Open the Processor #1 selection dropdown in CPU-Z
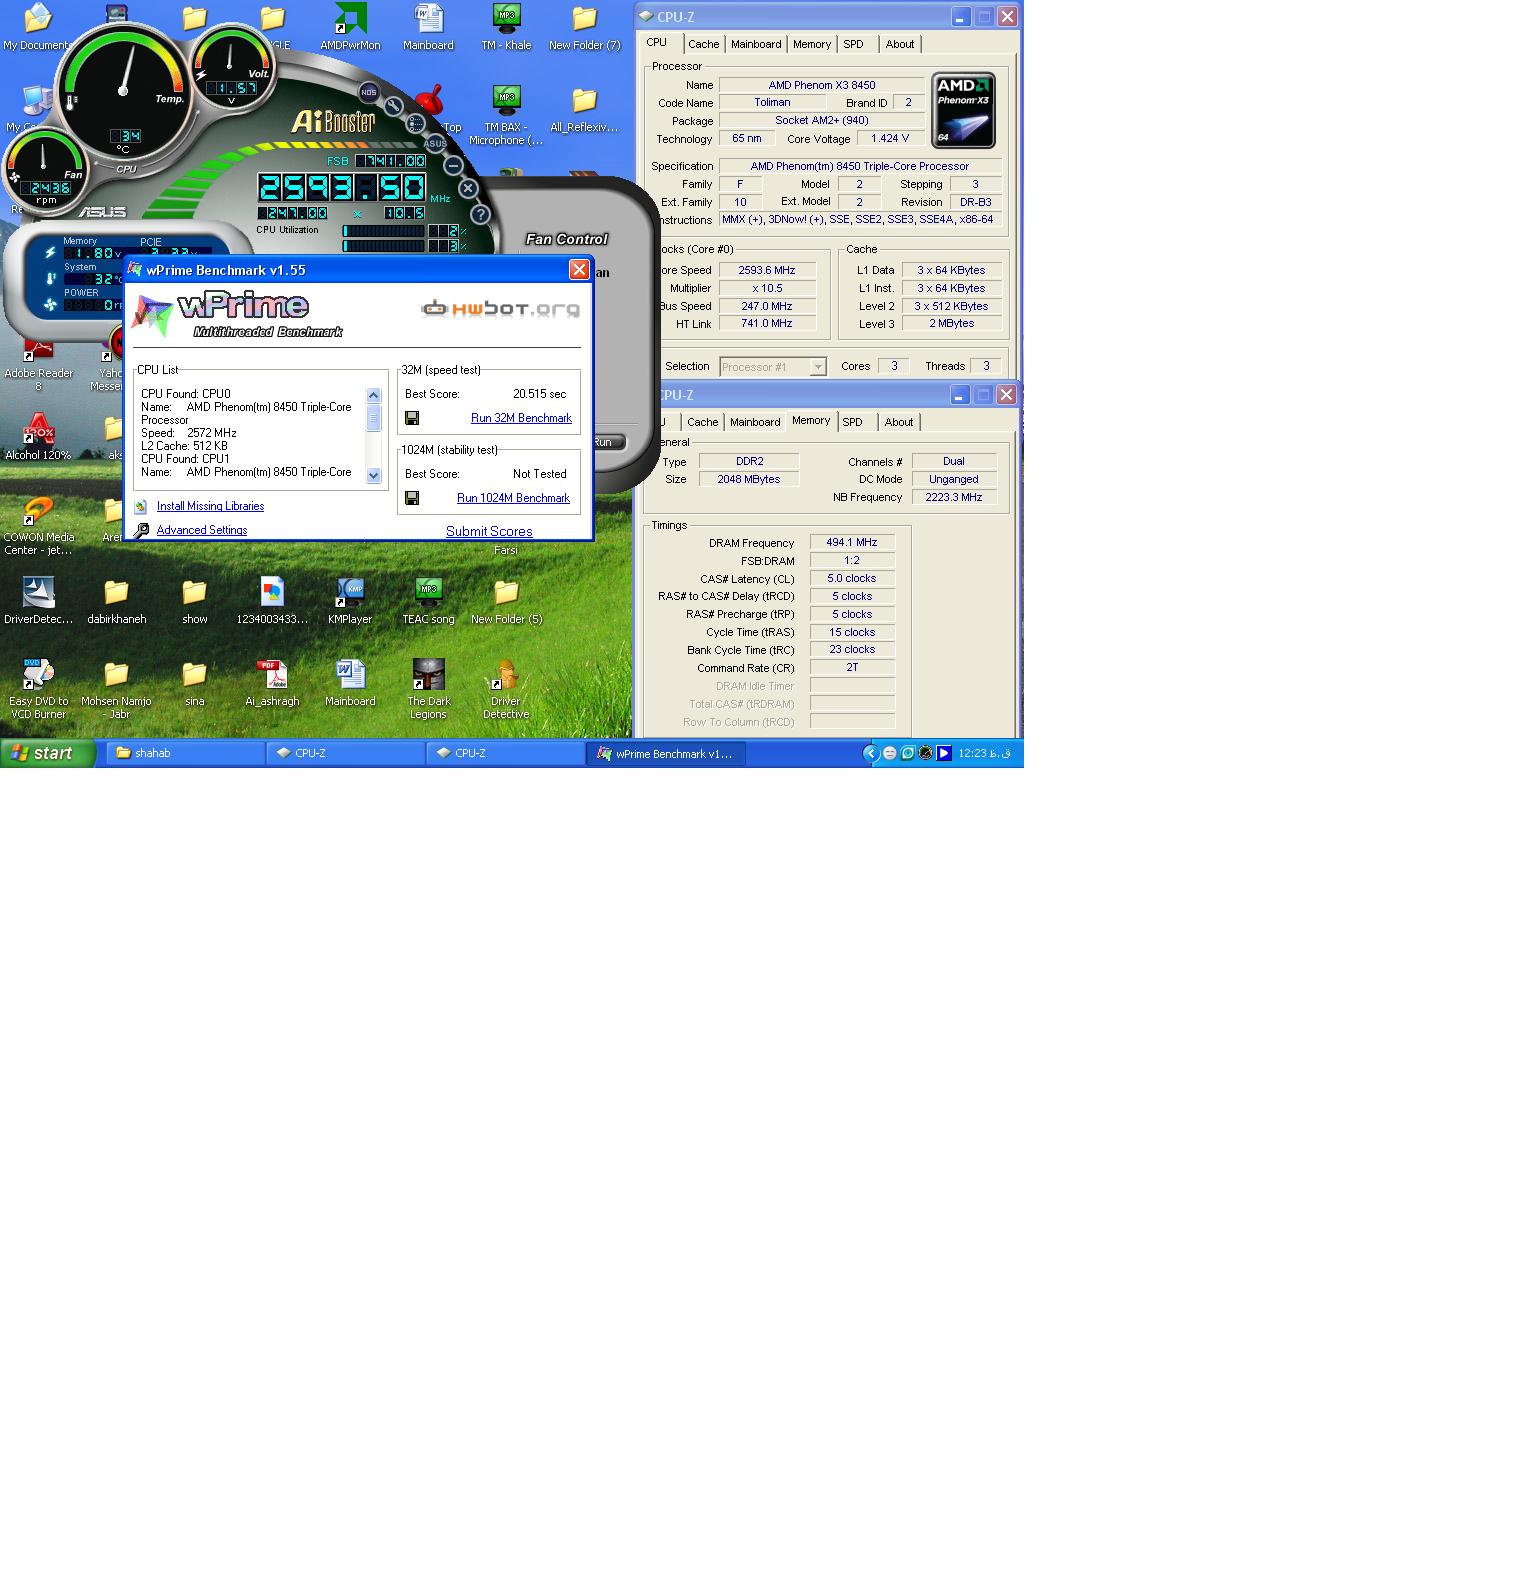Screen dimensions: 1538x1572 pyautogui.click(x=773, y=367)
